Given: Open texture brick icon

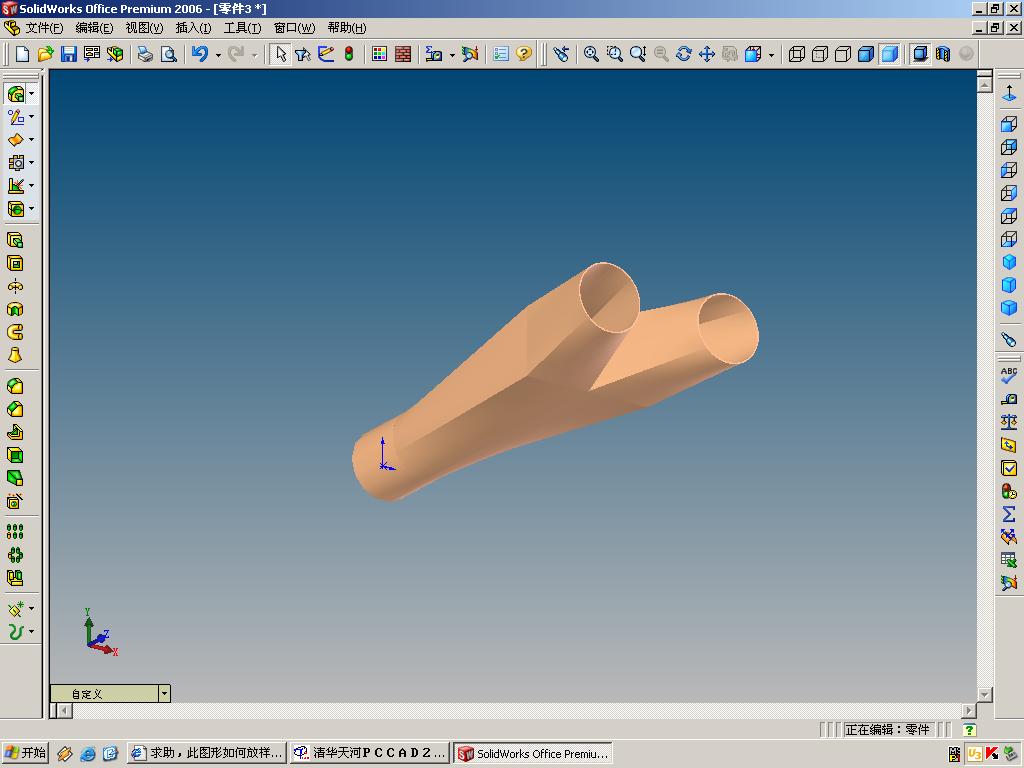Looking at the screenshot, I should click(403, 54).
